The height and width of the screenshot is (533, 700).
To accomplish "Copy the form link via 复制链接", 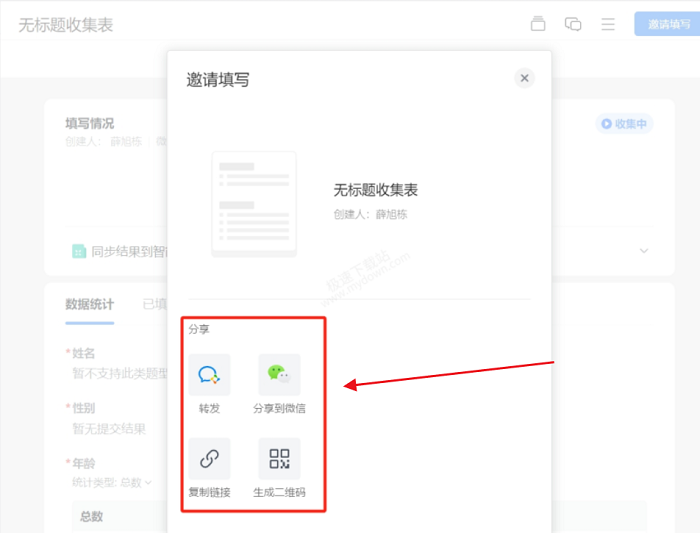I will (x=209, y=459).
